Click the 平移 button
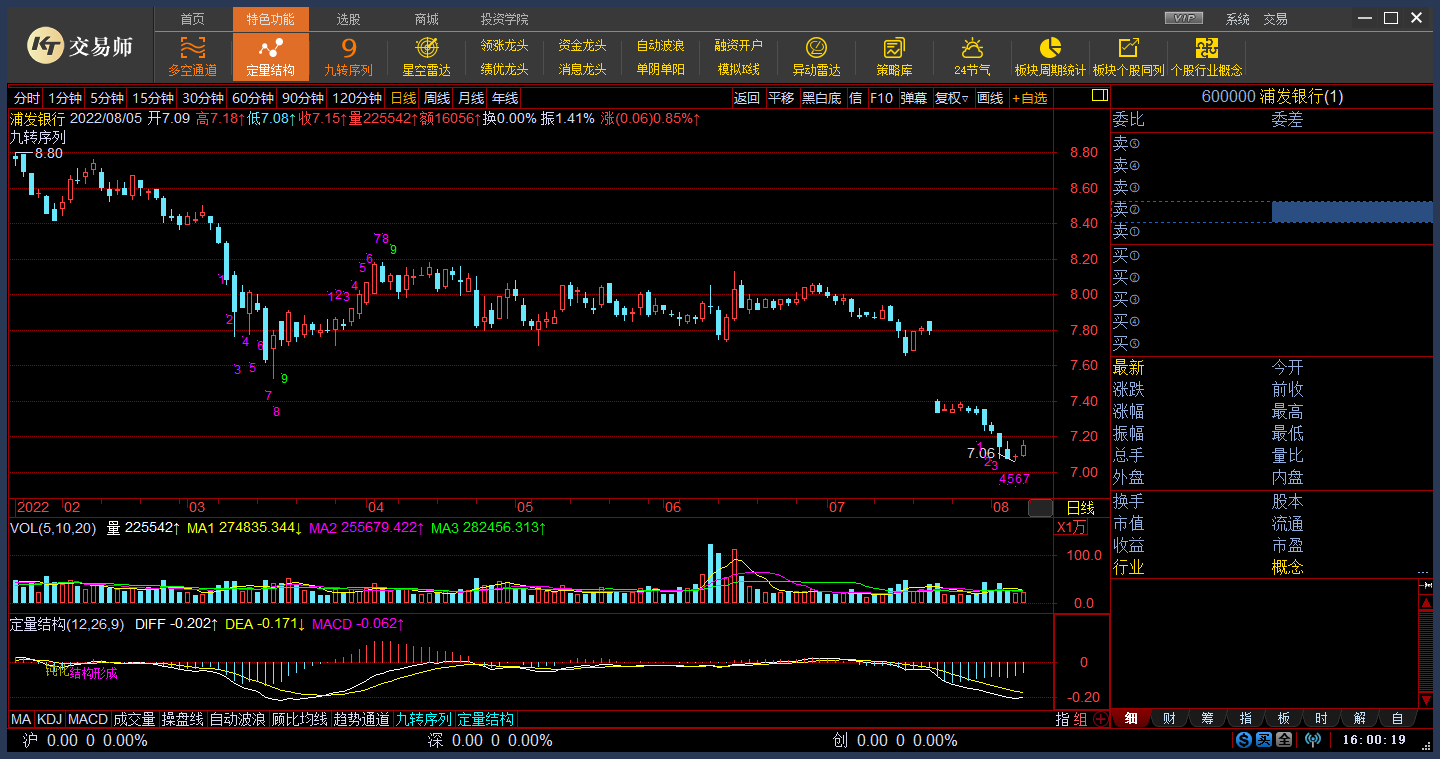The height and width of the screenshot is (759, 1440). pyautogui.click(x=781, y=97)
